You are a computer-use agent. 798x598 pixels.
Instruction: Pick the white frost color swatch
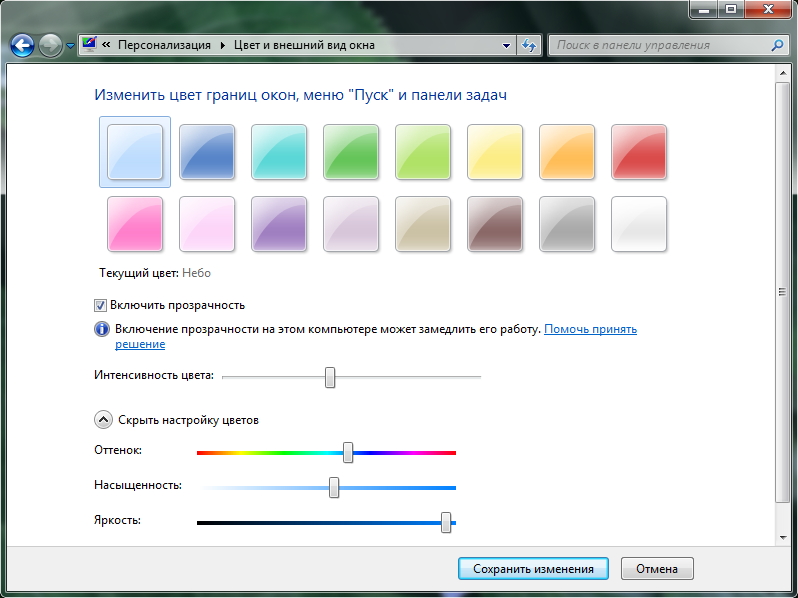pyautogui.click(x=639, y=224)
